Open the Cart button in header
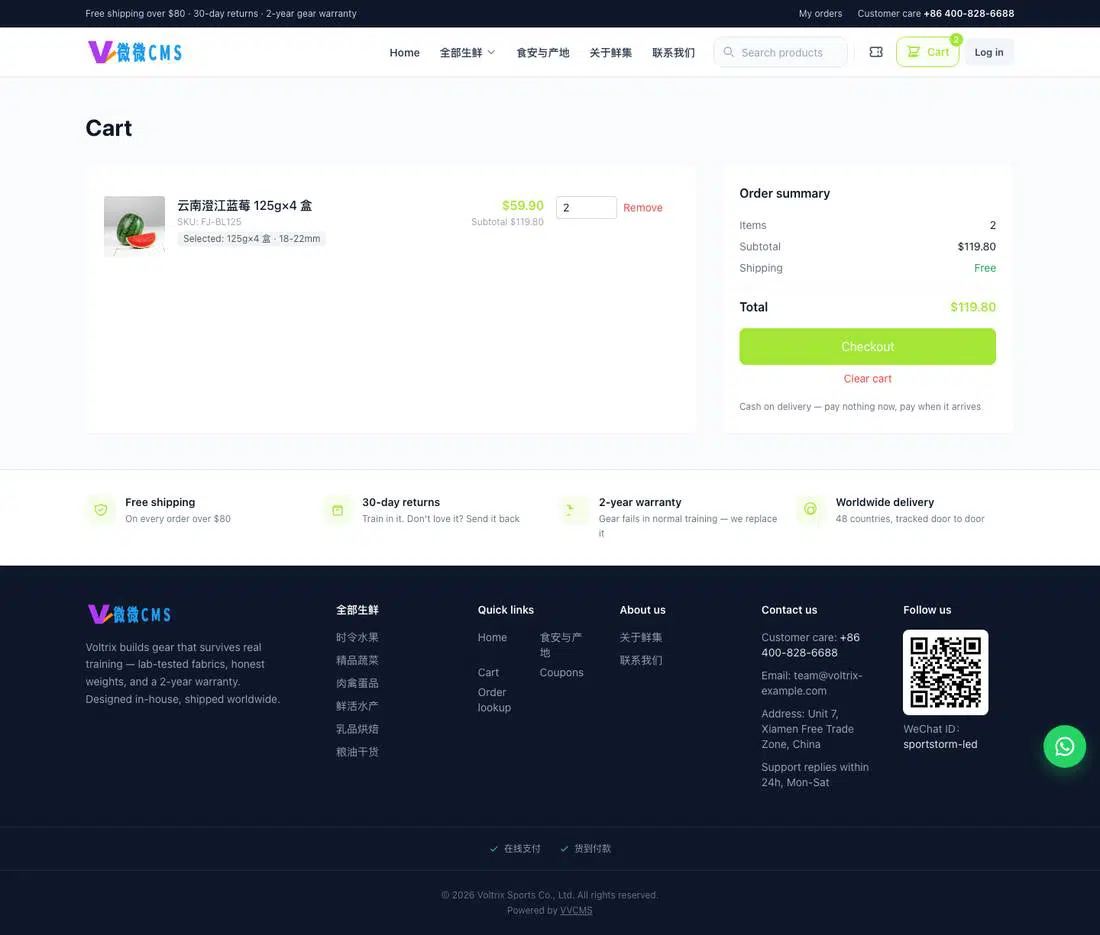Viewport: 1100px width, 935px height. [x=927, y=52]
